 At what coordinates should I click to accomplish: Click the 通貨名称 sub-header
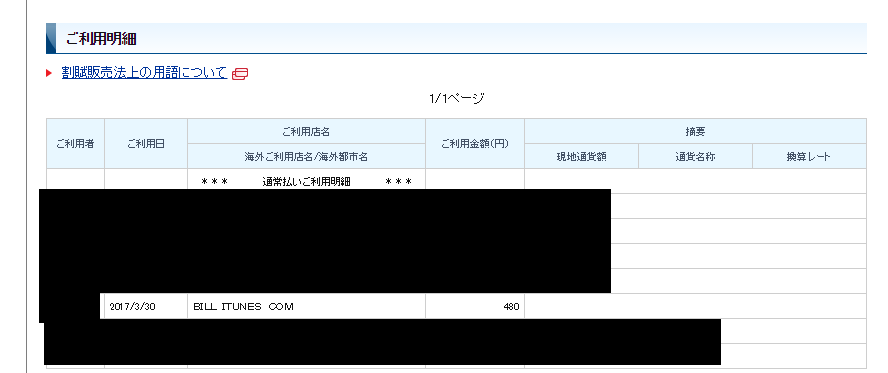[x=695, y=156]
